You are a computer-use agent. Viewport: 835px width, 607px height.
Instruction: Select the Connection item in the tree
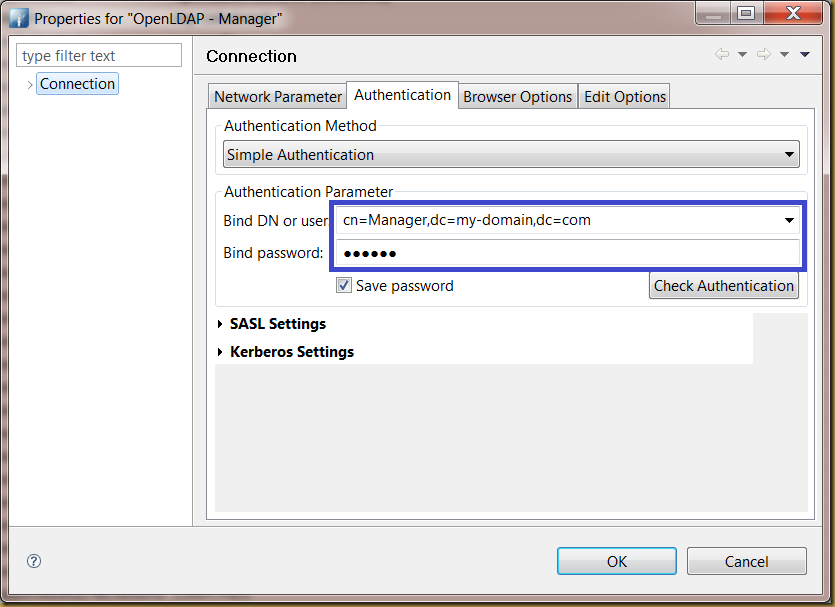(x=77, y=84)
